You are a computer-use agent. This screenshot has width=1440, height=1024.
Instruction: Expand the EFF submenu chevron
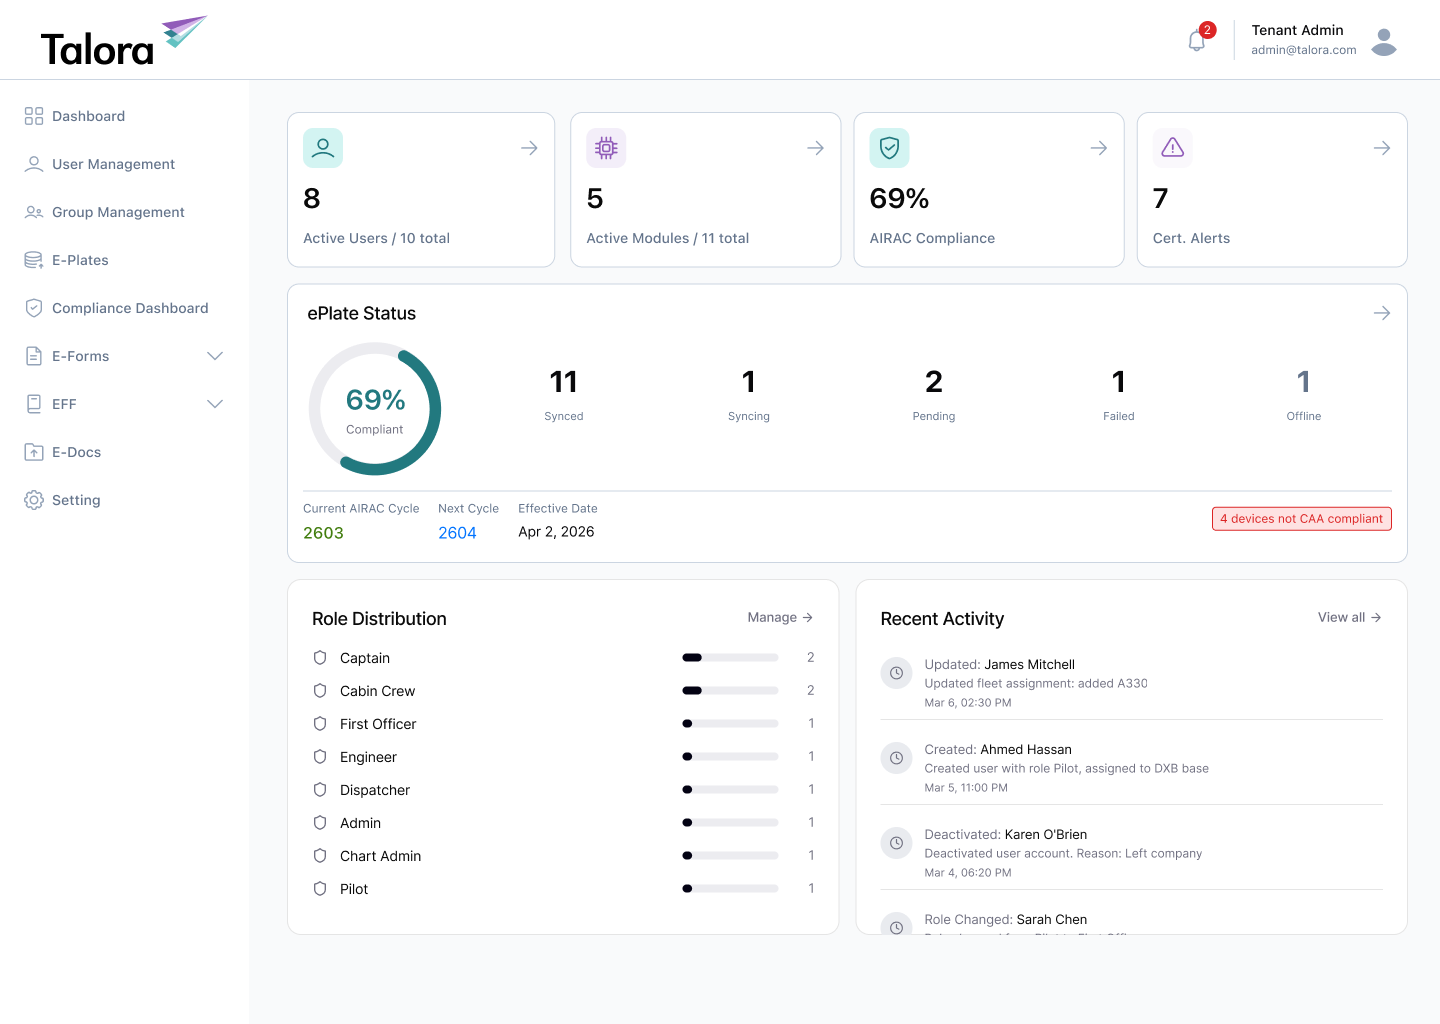[x=215, y=404]
